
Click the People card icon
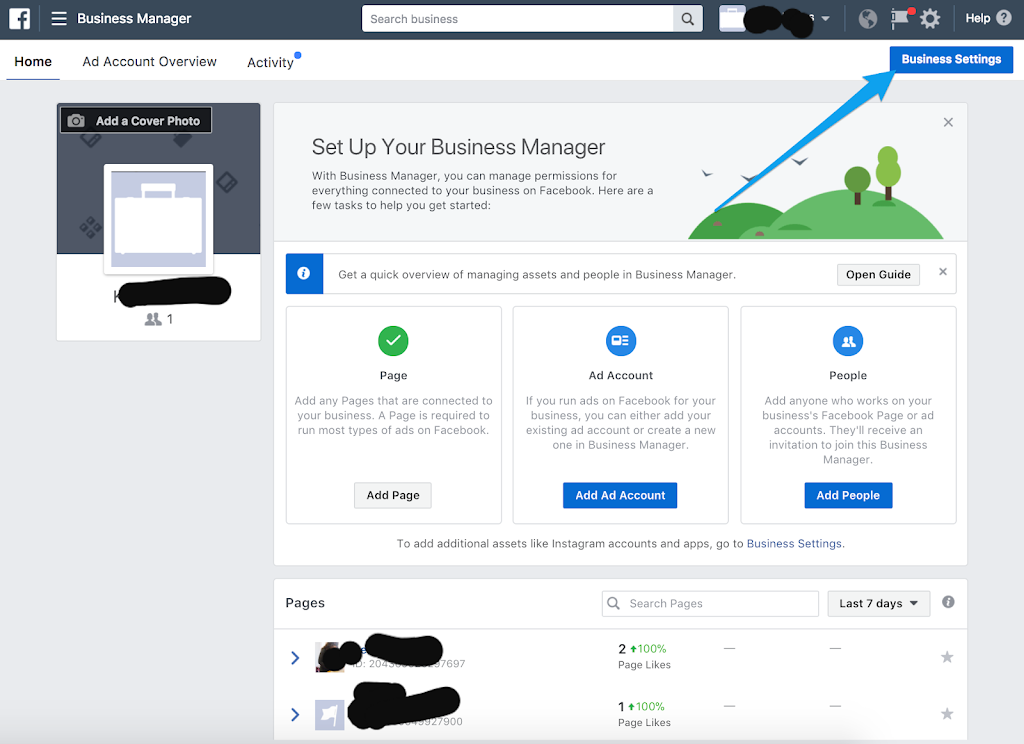(x=848, y=340)
